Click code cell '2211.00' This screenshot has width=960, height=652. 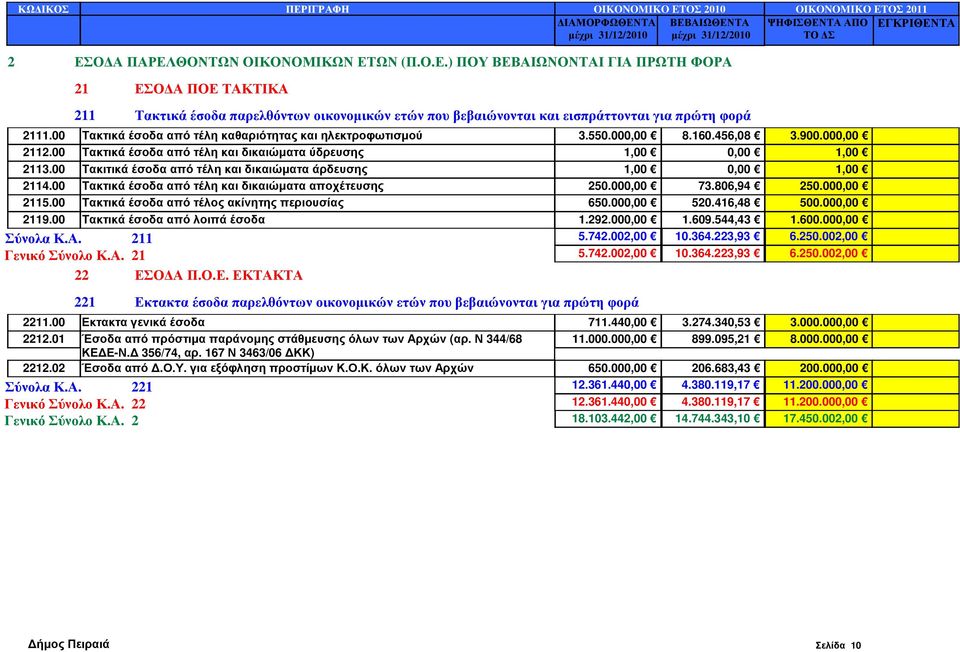(x=43, y=323)
